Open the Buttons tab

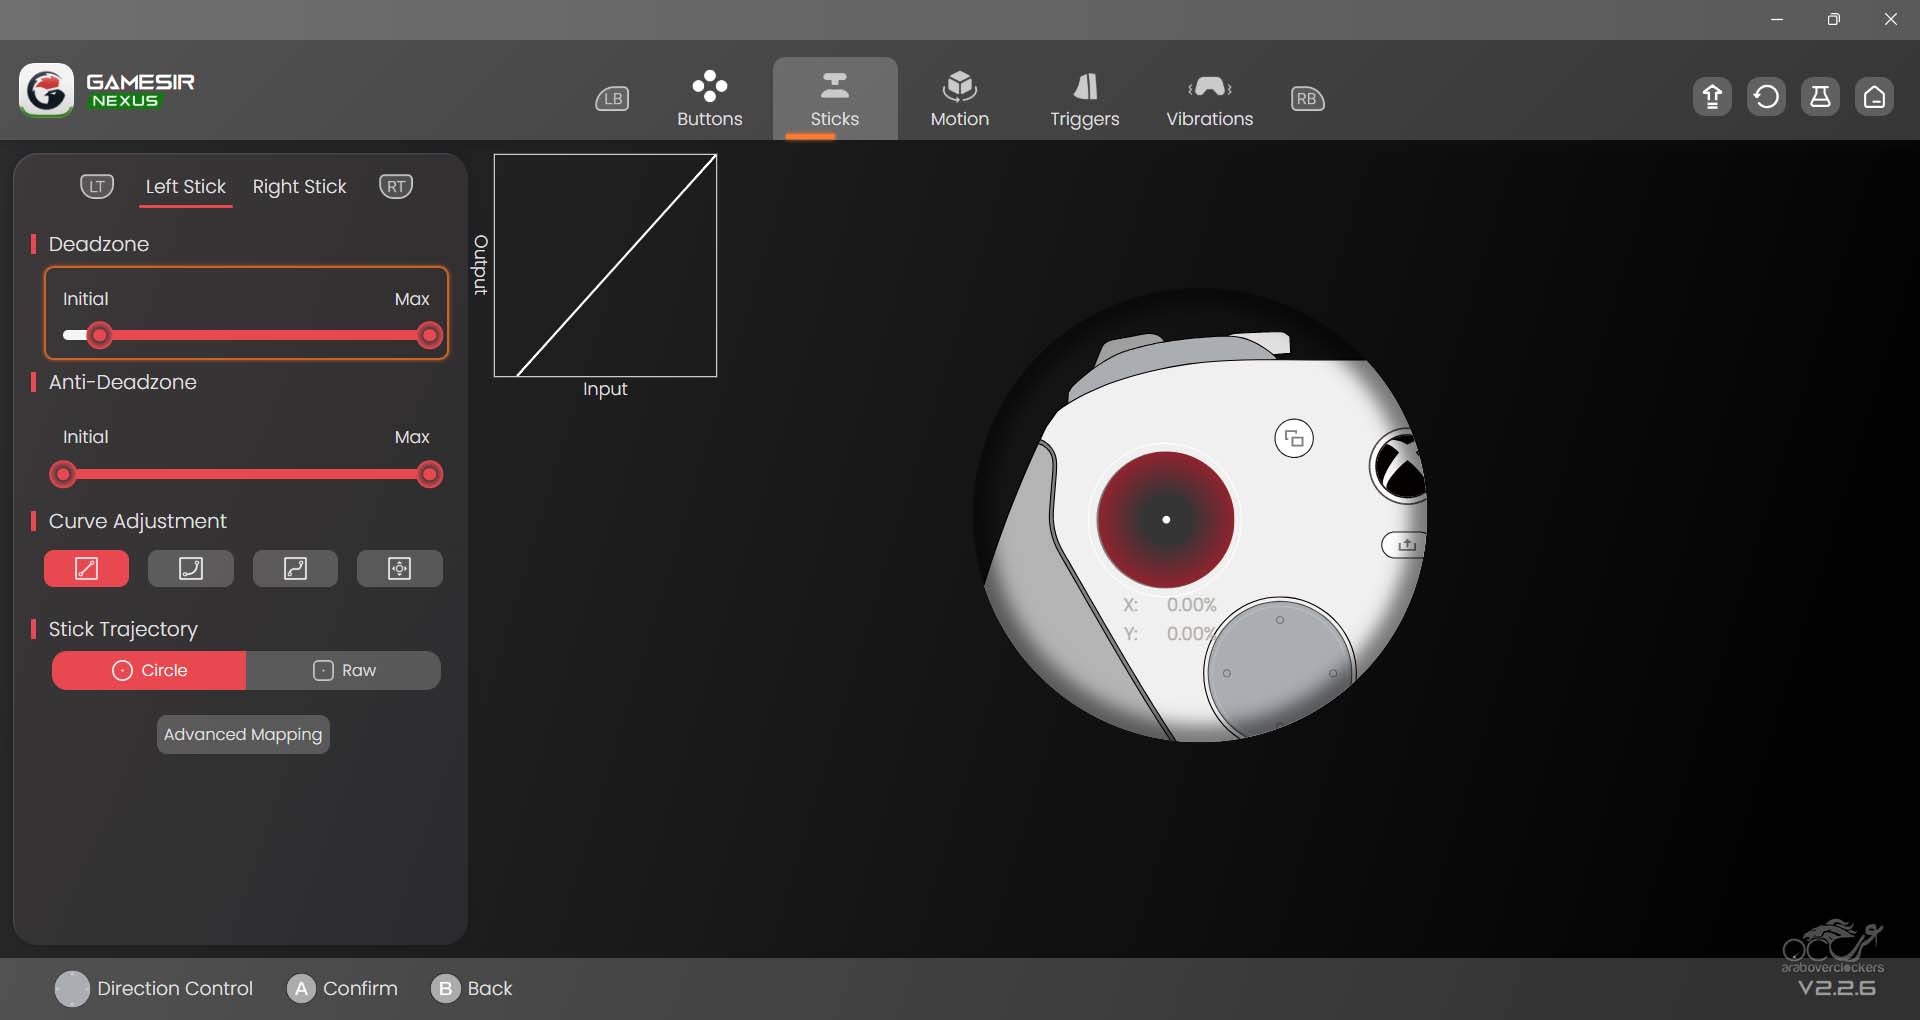point(709,99)
